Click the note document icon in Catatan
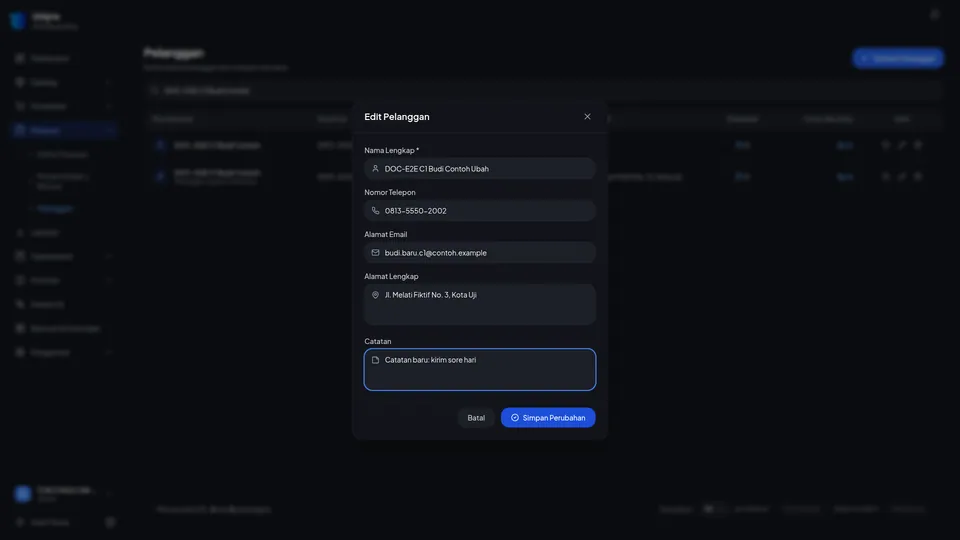Screen dimensions: 960x540 point(375,360)
